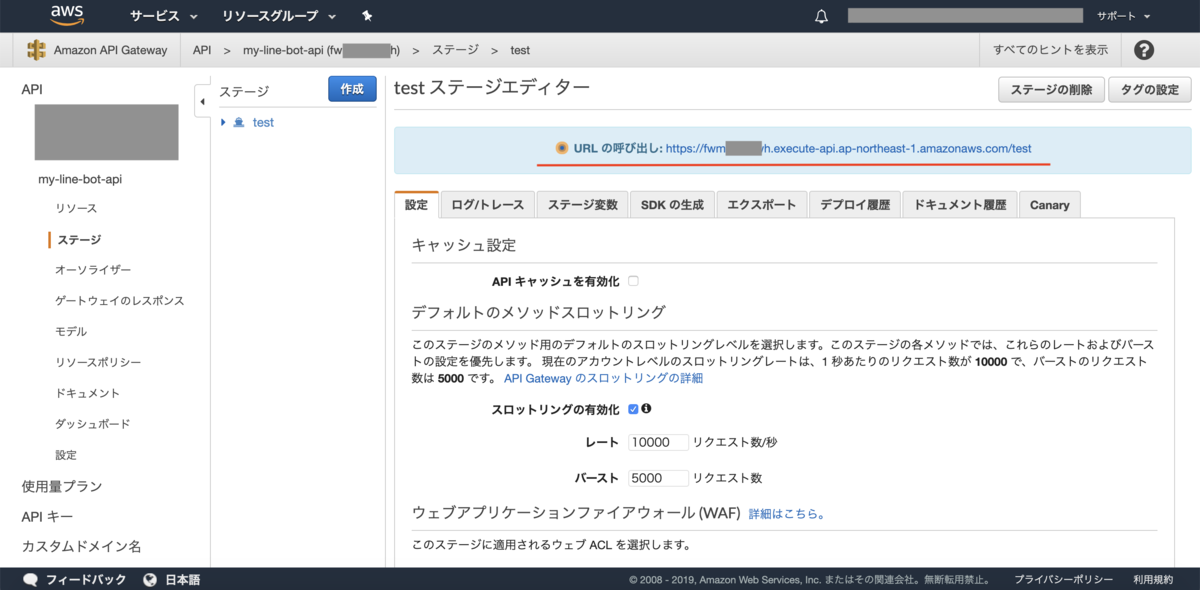1200x590 pixels.
Task: Open the invoke URL link
Action: pyautogui.click(x=848, y=149)
